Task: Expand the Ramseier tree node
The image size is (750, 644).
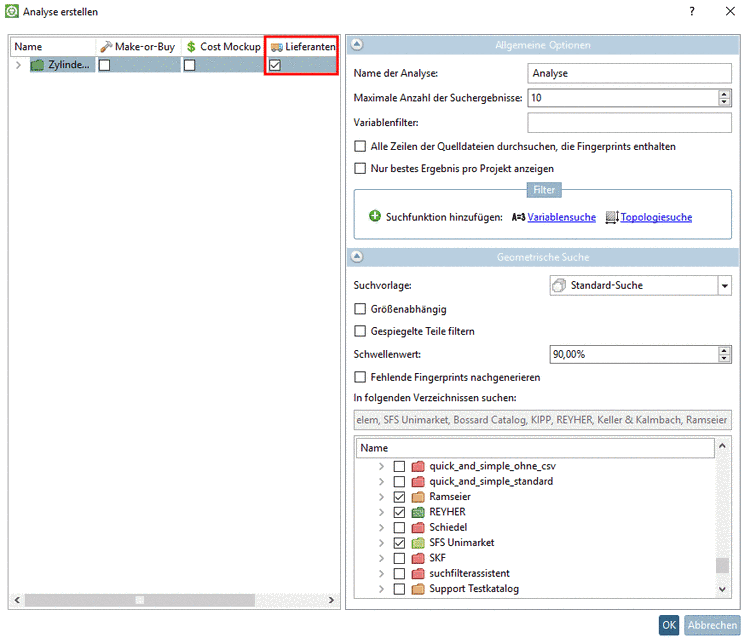Action: (x=381, y=497)
